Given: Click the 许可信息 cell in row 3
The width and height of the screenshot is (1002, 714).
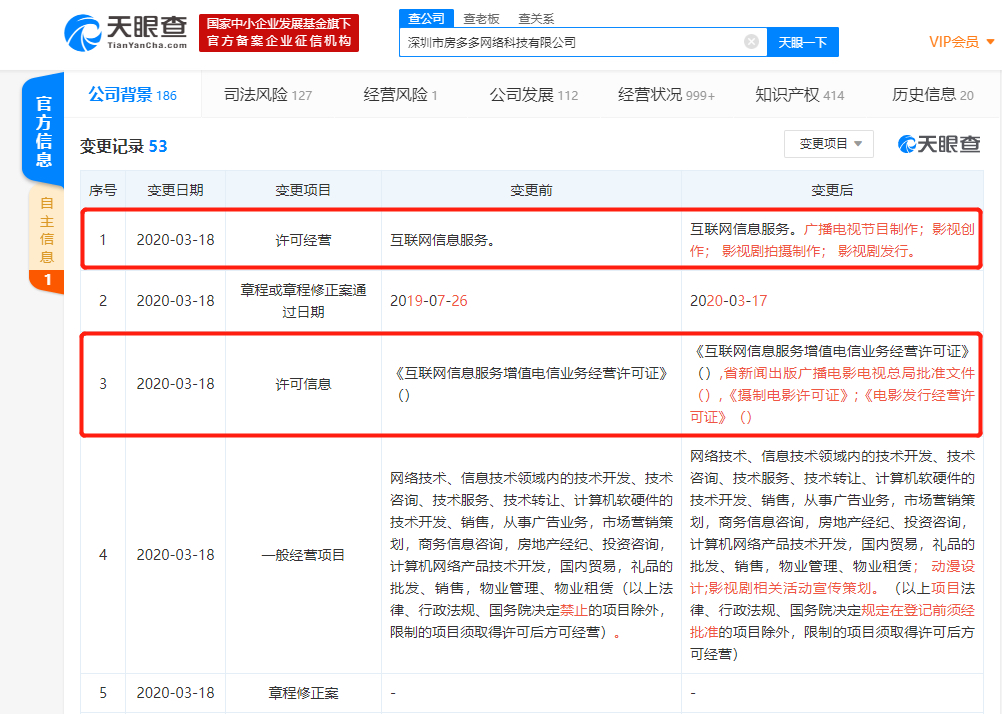Looking at the screenshot, I should (303, 384).
